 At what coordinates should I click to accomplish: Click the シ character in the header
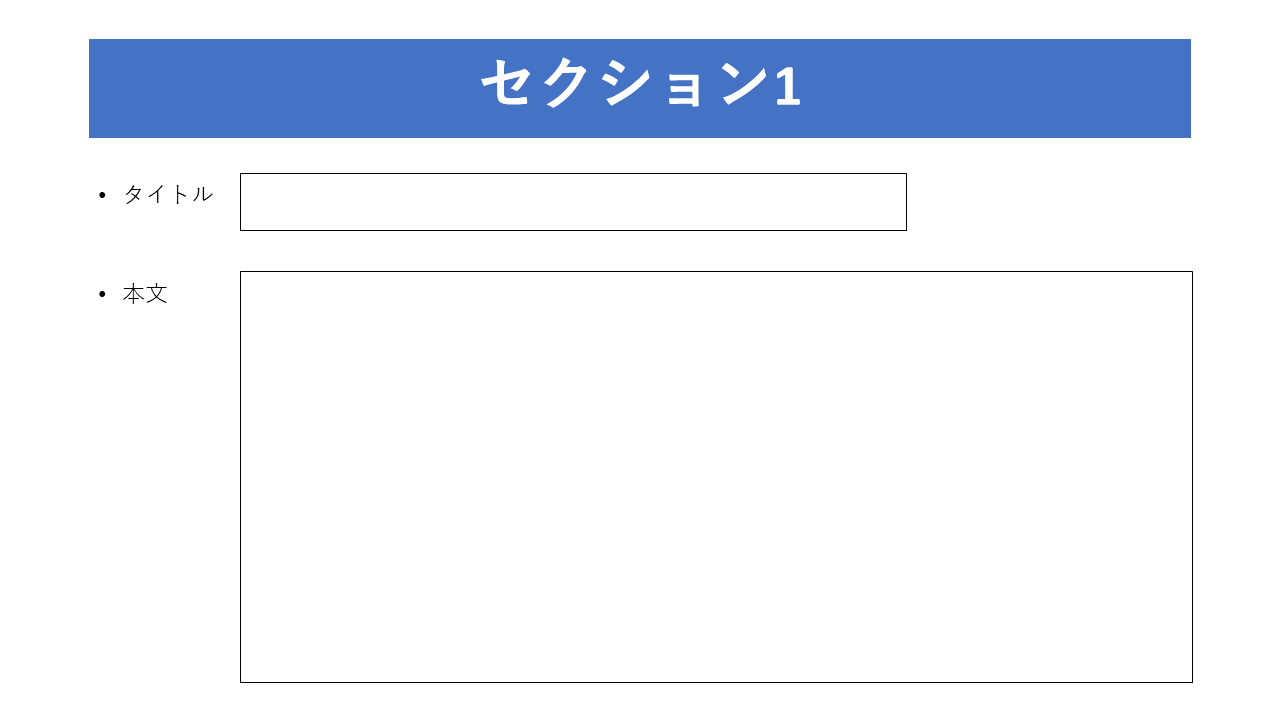click(628, 84)
